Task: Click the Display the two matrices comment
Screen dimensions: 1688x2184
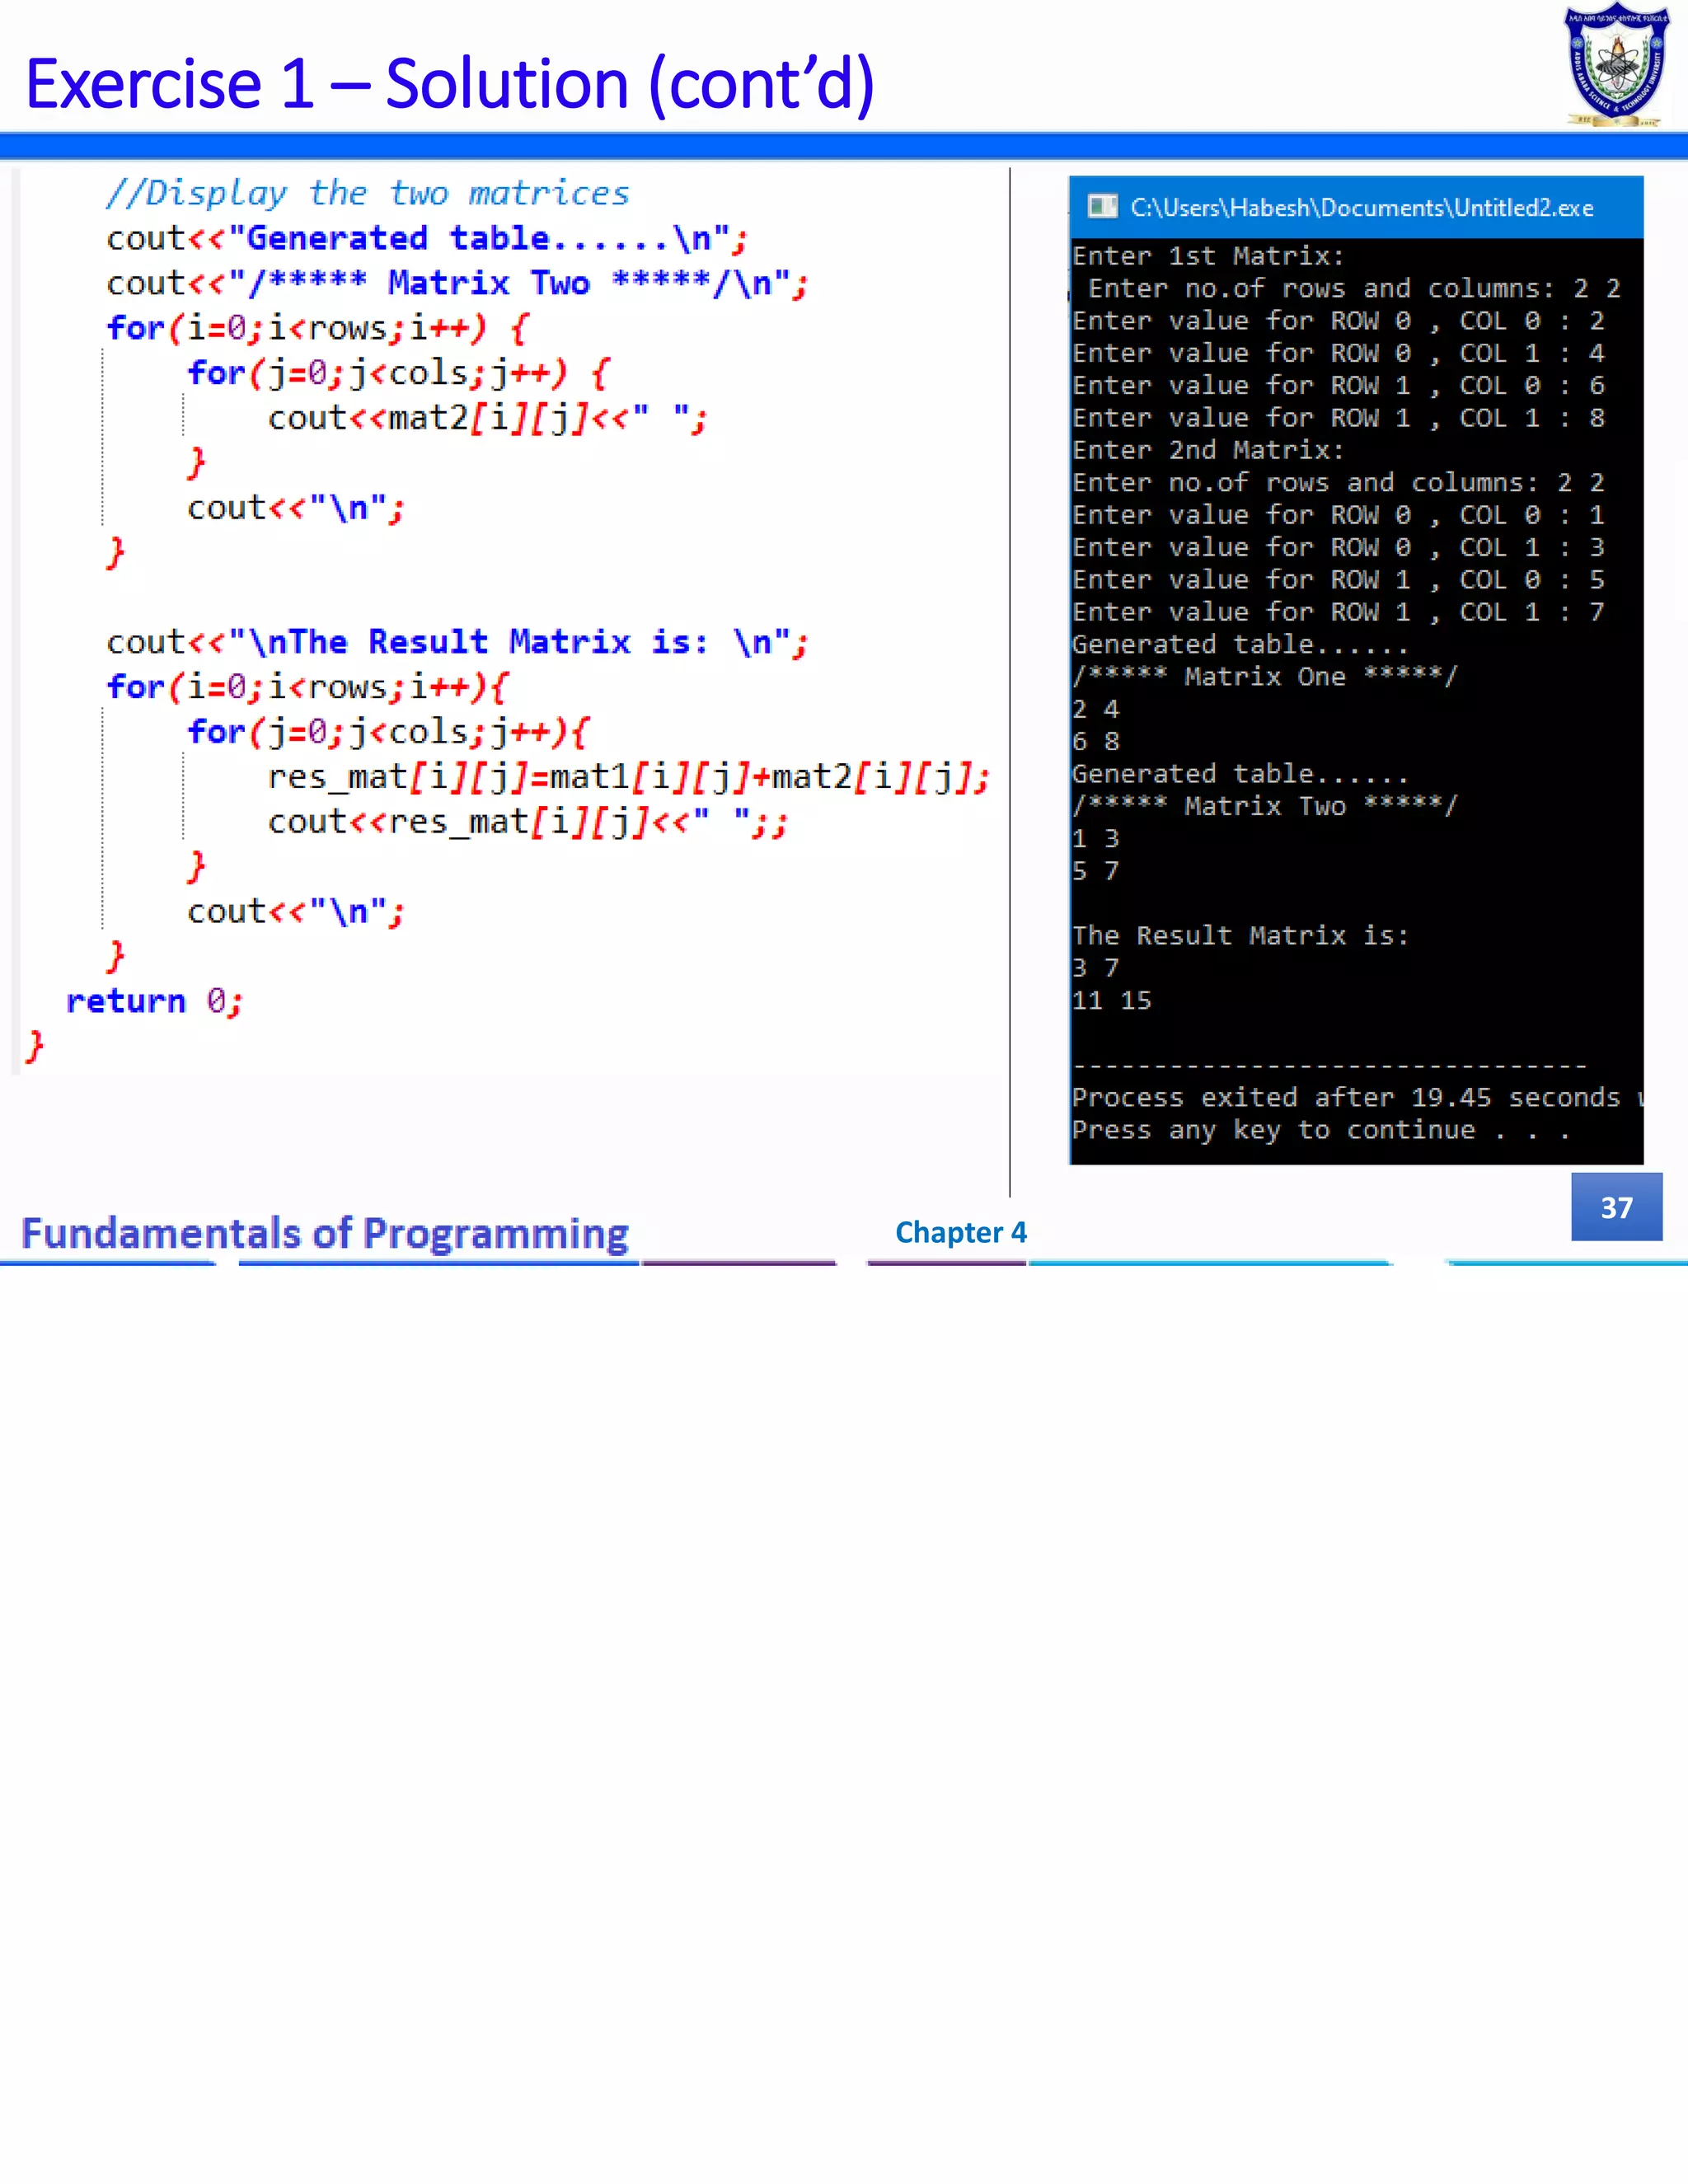Action: coord(368,193)
